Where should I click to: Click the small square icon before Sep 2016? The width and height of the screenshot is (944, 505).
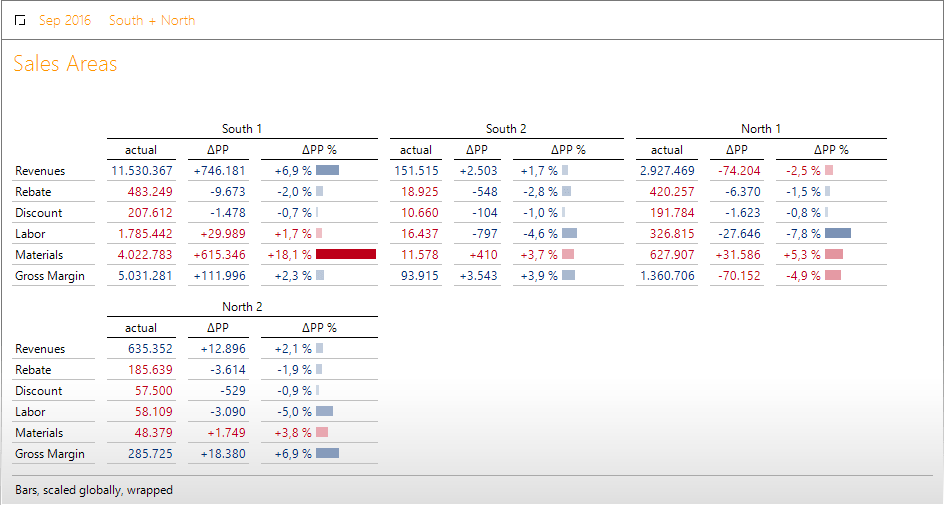pos(21,21)
